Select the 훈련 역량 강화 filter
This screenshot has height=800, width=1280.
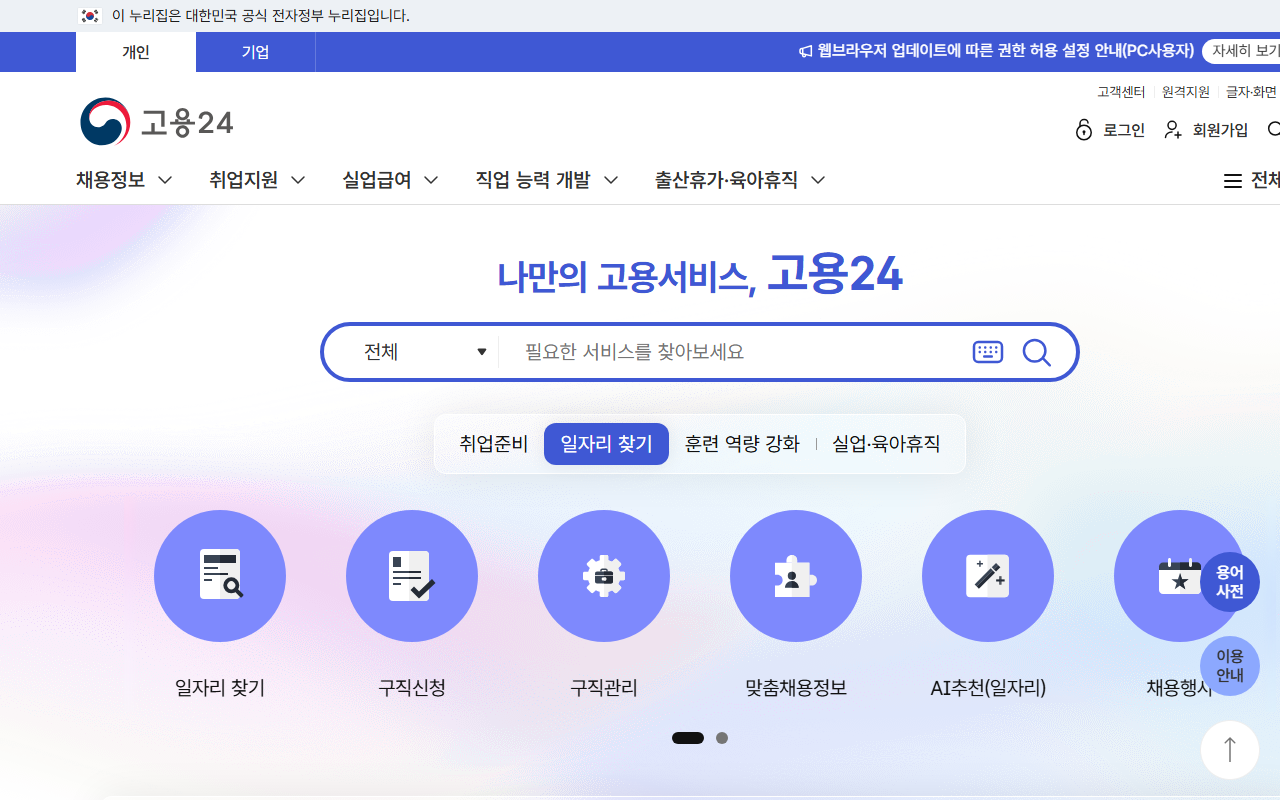point(742,443)
